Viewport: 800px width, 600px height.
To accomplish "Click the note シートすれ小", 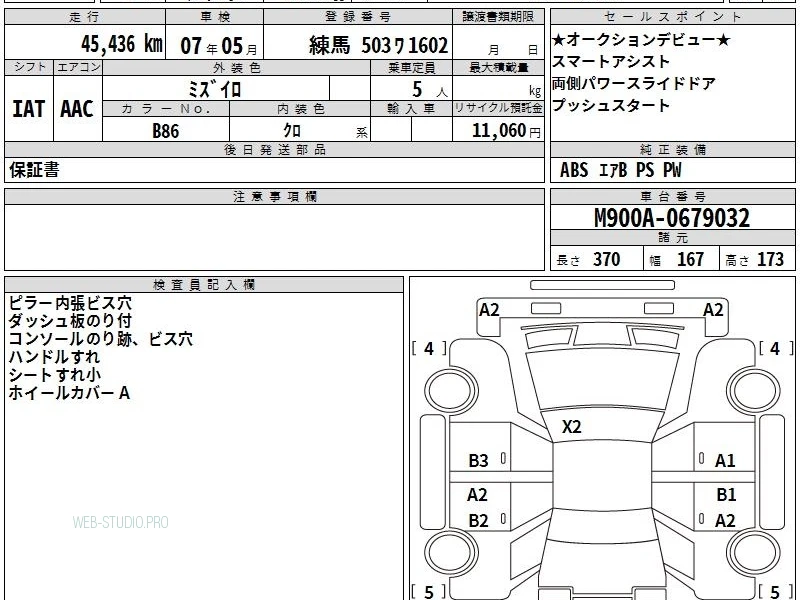I will tap(55, 374).
